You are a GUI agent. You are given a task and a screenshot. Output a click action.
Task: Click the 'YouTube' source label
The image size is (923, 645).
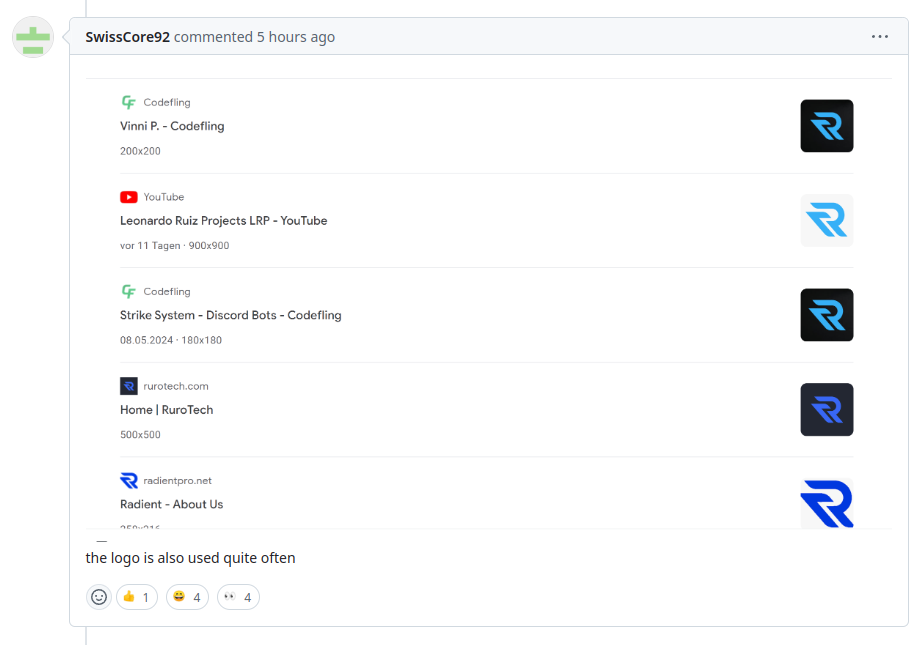[164, 197]
